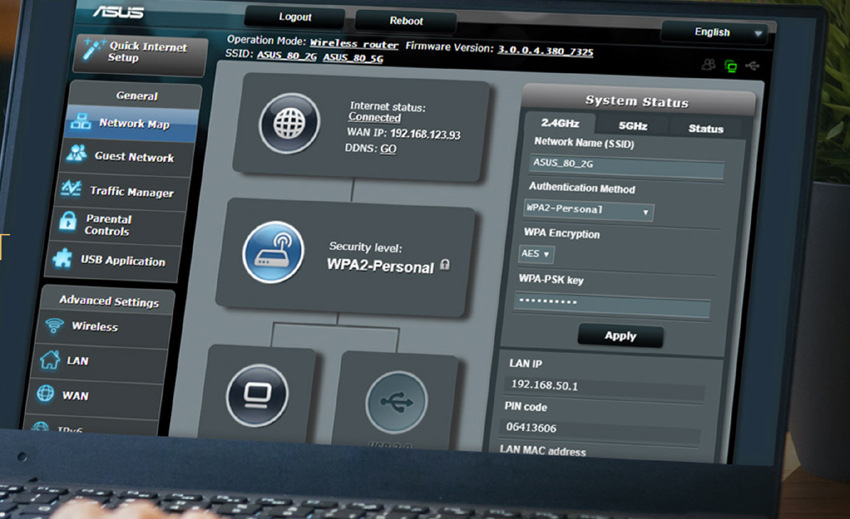Click the WAN globe icon
850x519 pixels.
point(46,393)
